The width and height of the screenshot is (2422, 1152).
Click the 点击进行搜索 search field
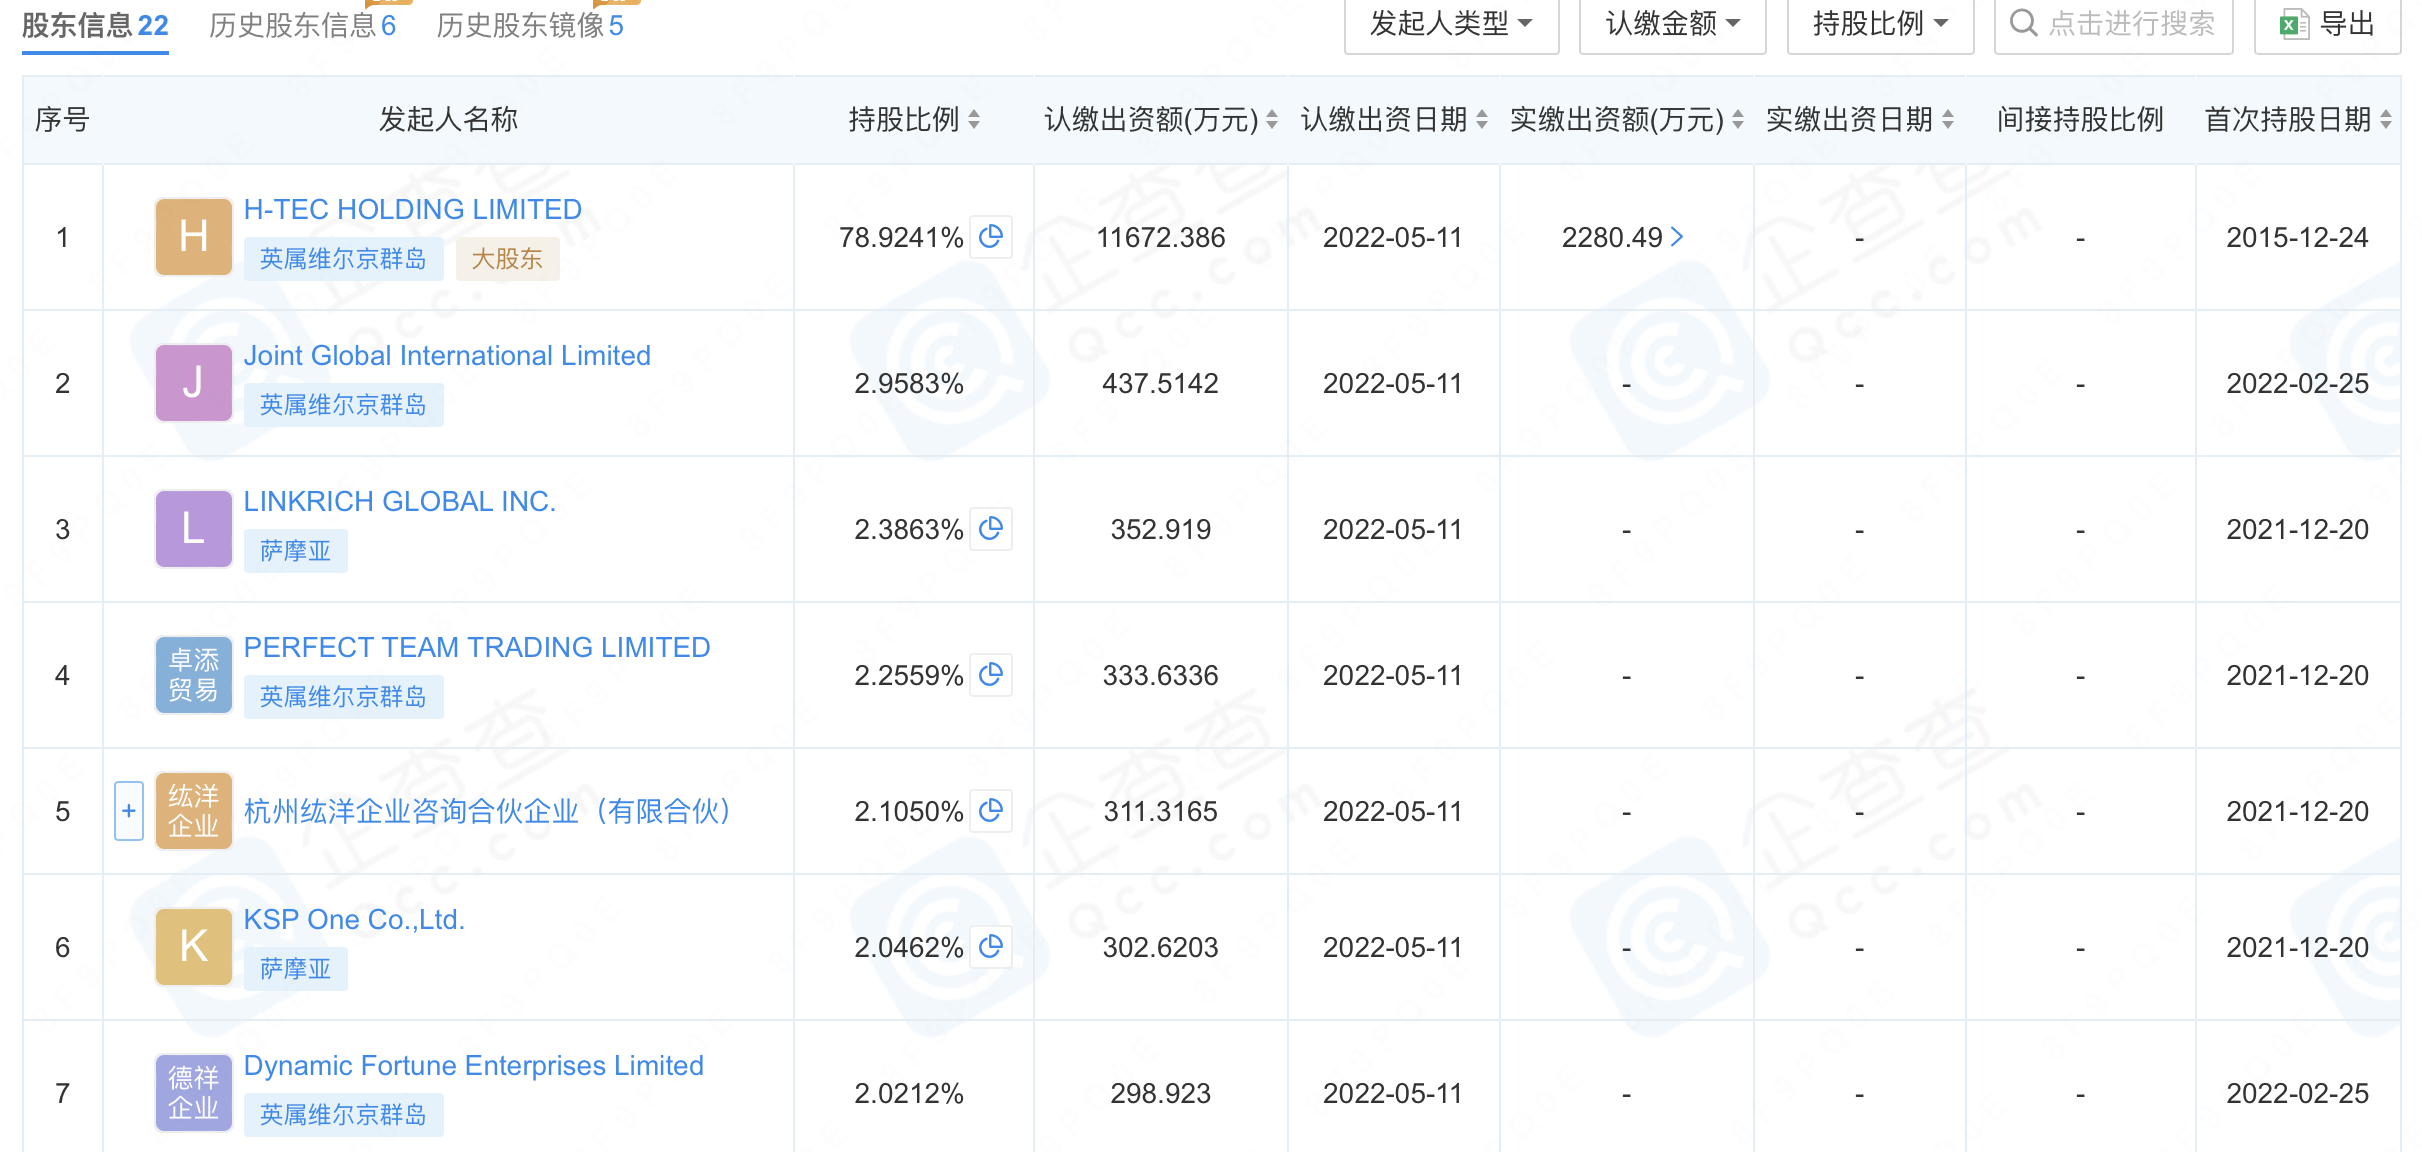[2113, 24]
